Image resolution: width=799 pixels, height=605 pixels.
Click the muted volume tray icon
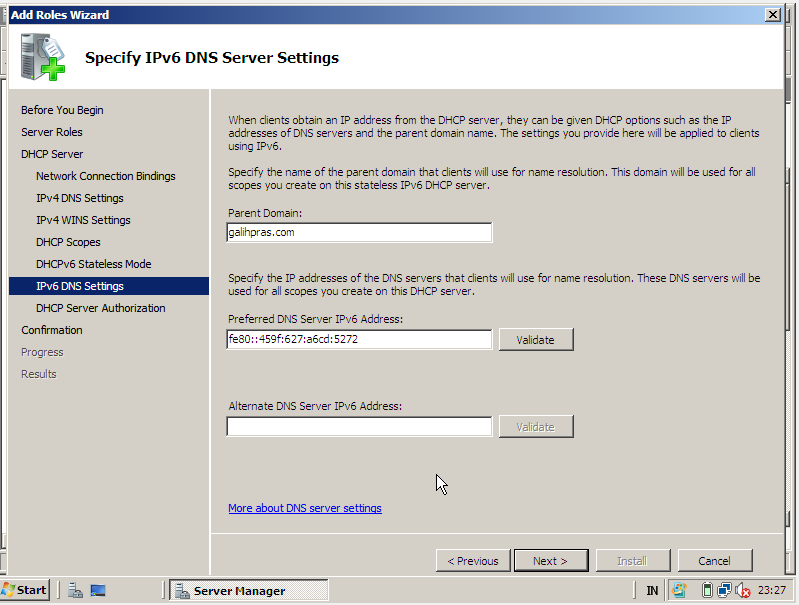tap(743, 591)
